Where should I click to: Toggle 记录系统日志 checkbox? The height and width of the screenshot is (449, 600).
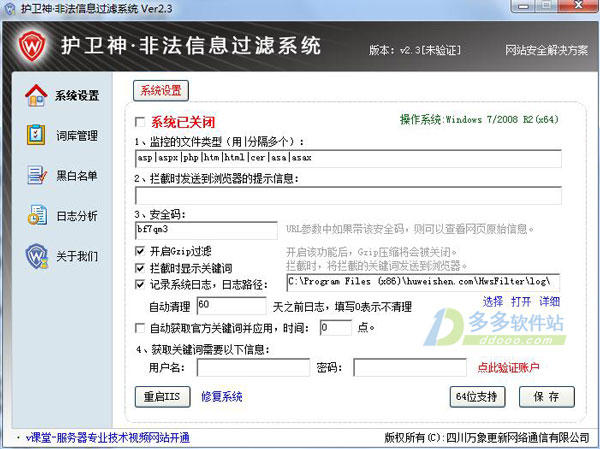(140, 285)
